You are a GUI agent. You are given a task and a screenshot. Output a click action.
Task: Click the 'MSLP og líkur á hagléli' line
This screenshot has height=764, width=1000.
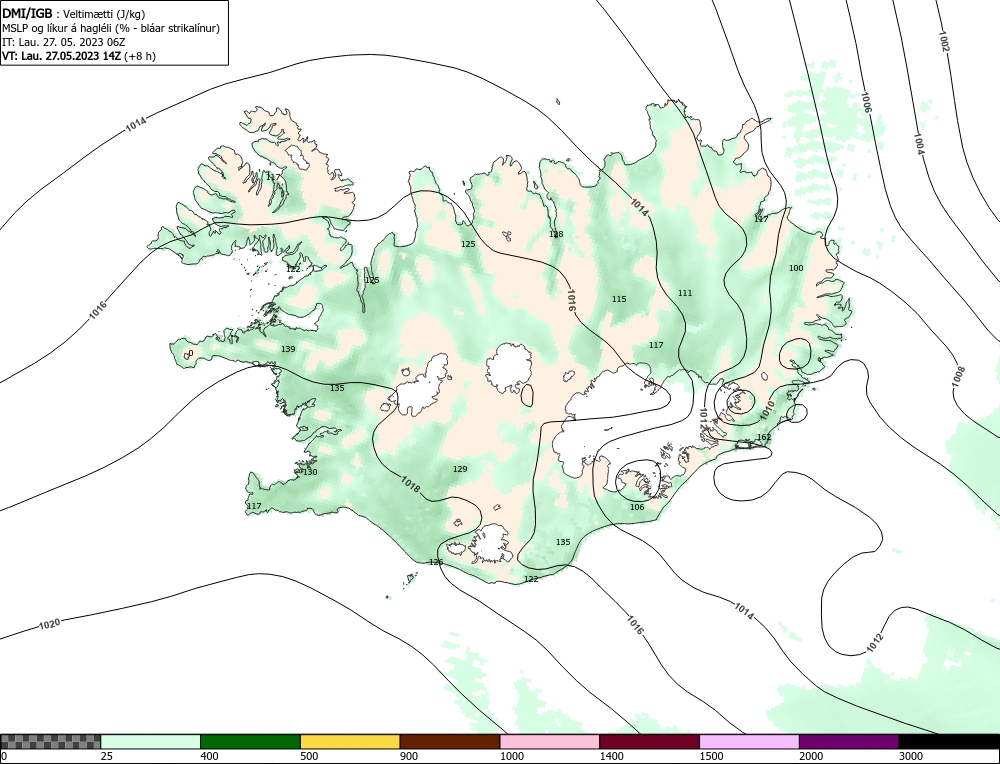111,29
